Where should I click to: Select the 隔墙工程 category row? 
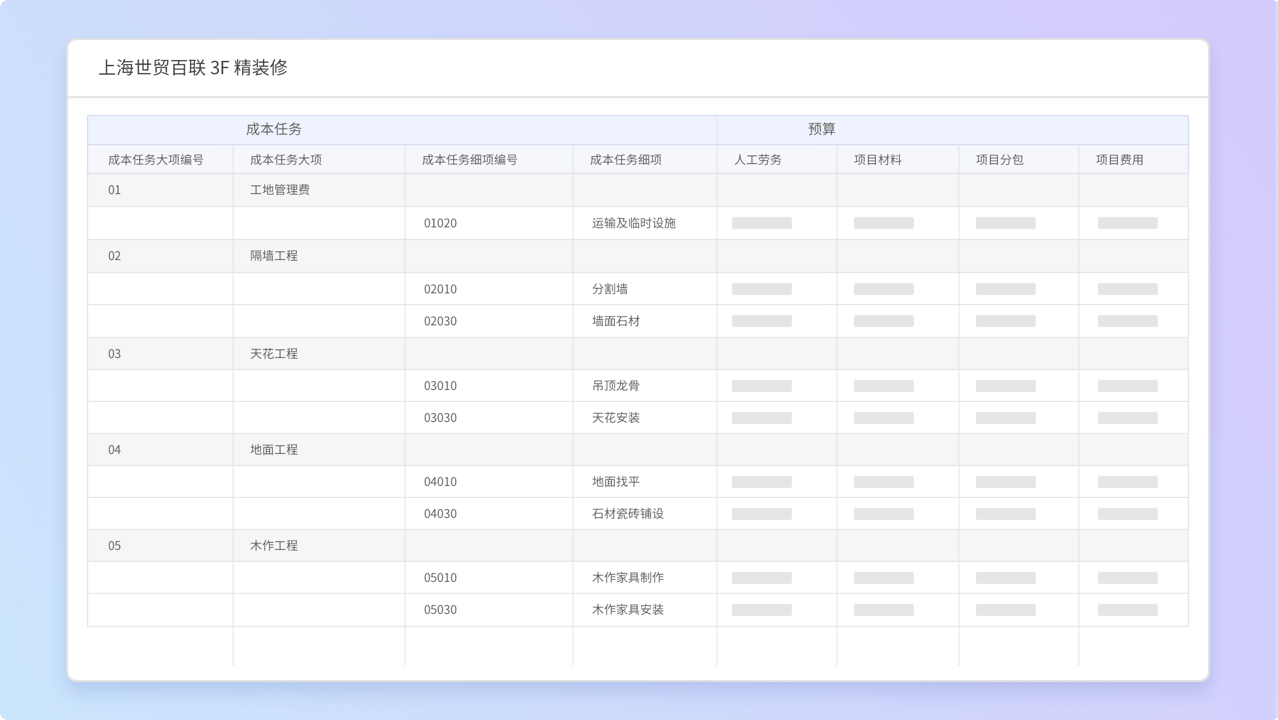point(273,256)
